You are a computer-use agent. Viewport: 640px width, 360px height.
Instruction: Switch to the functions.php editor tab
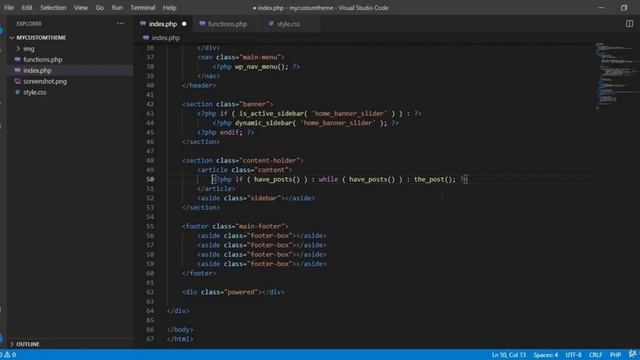[x=224, y=24]
